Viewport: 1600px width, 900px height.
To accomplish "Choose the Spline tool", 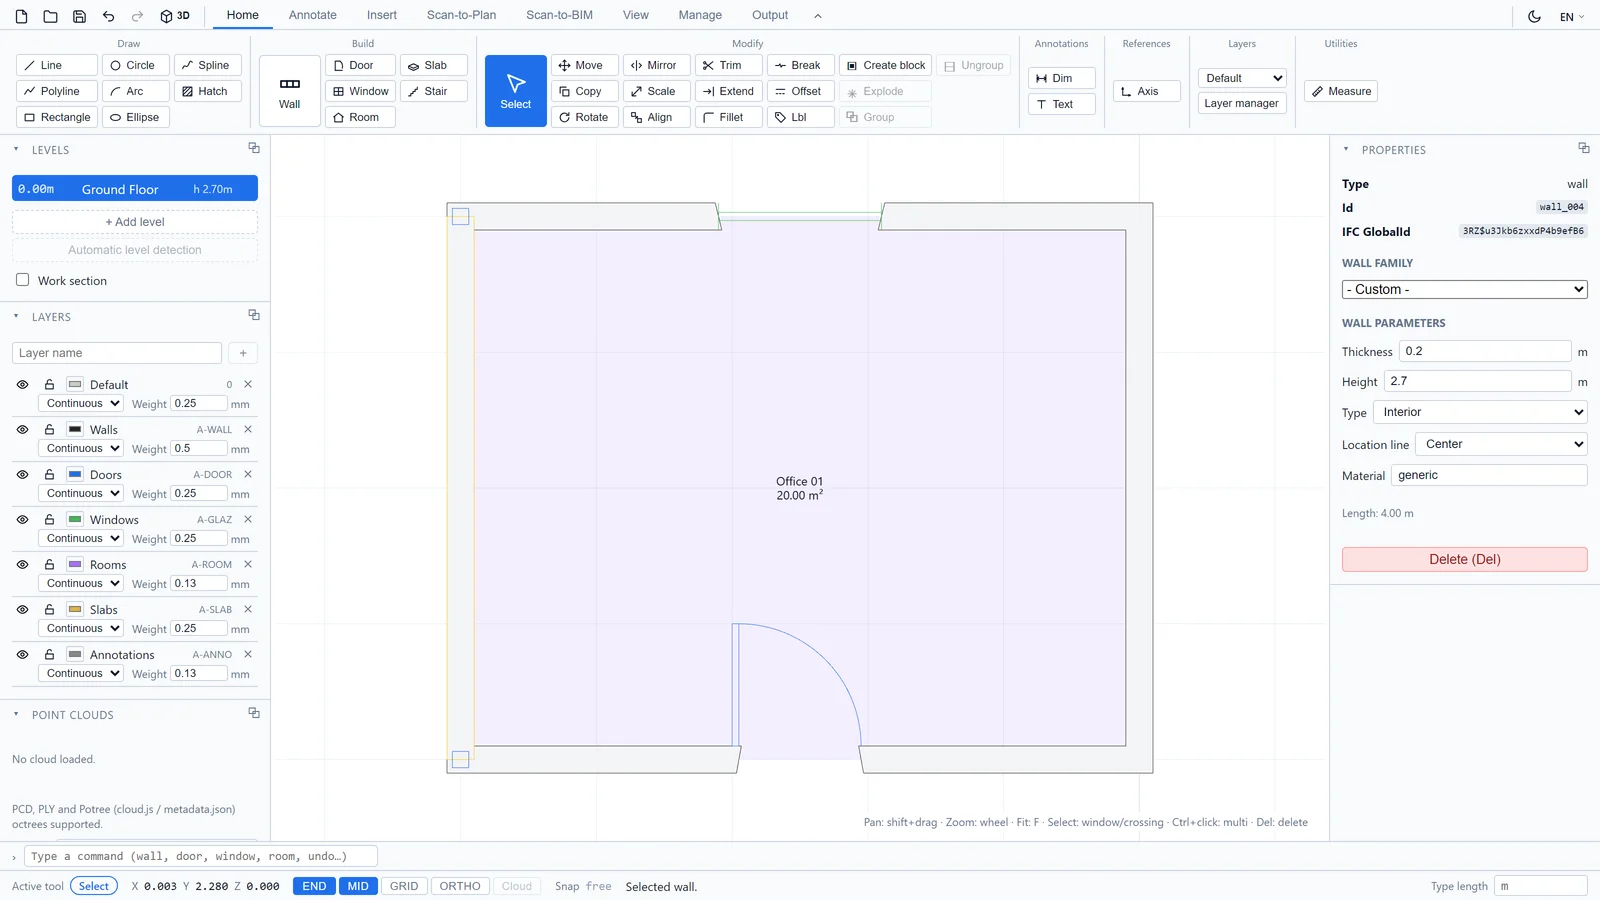I will tap(208, 65).
